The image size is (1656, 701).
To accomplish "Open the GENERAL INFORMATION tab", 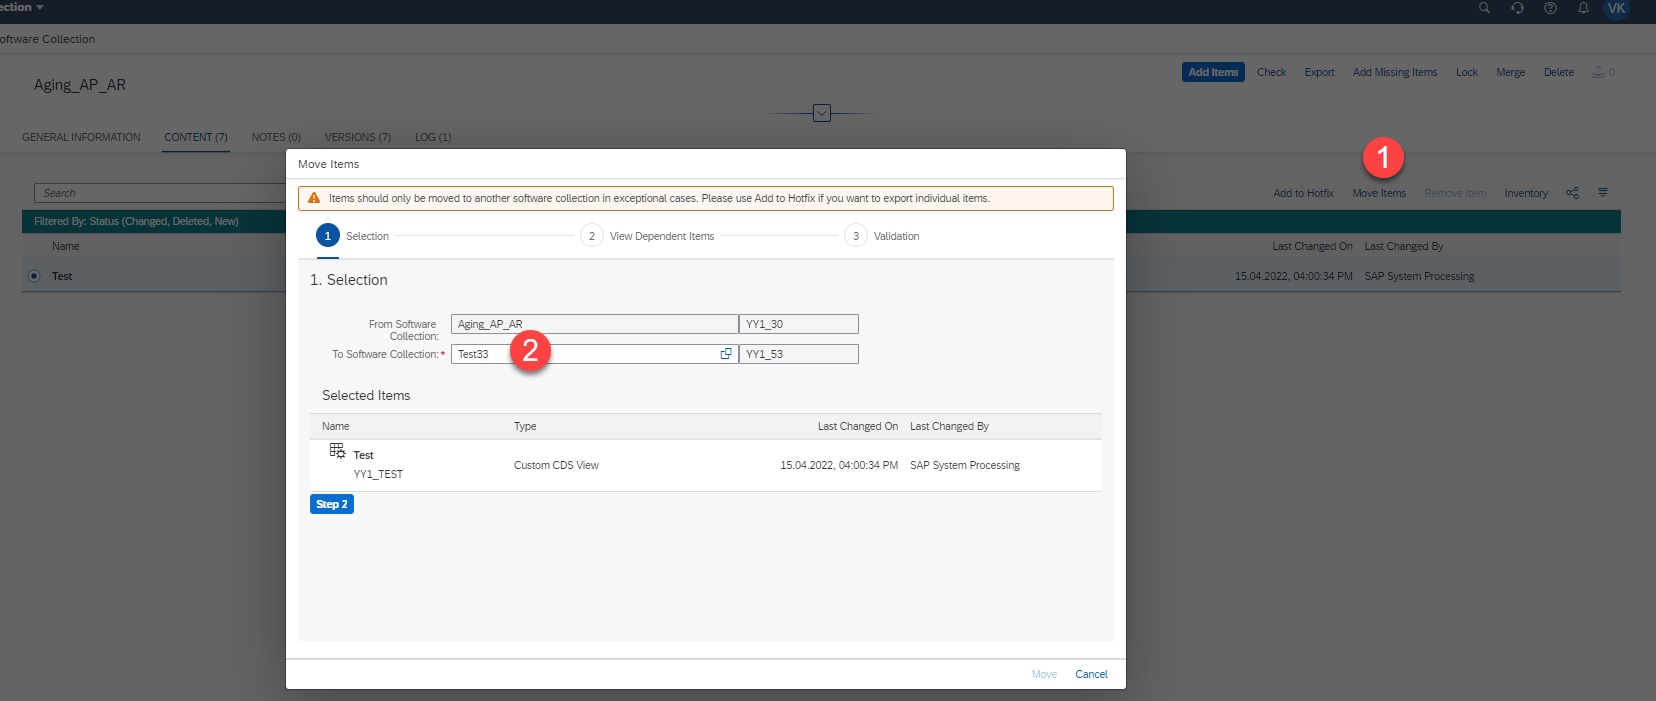I will [x=81, y=137].
